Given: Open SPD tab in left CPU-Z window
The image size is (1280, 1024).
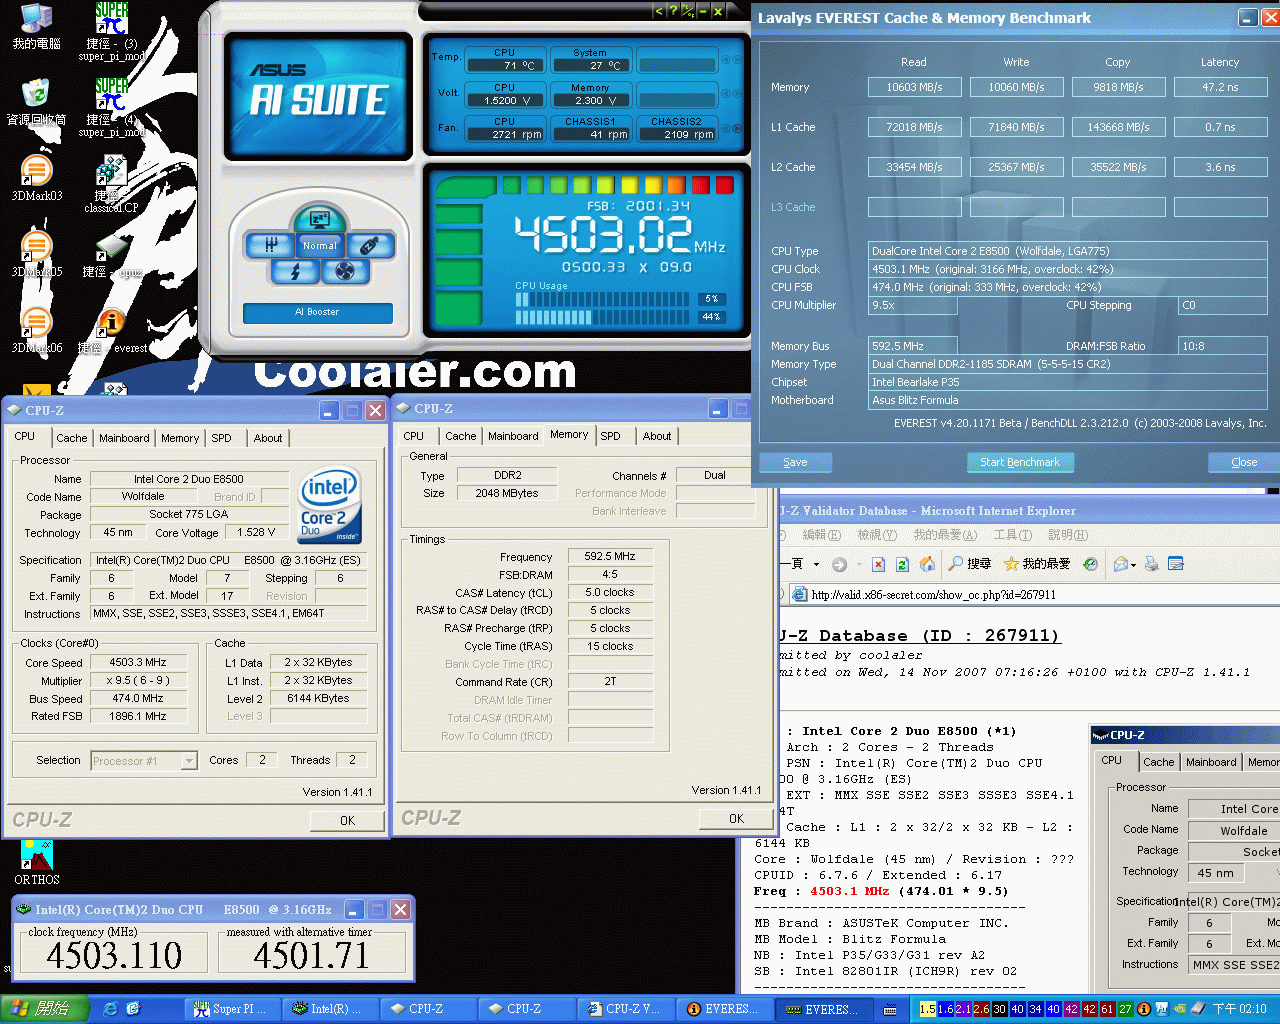Looking at the screenshot, I should coord(222,438).
